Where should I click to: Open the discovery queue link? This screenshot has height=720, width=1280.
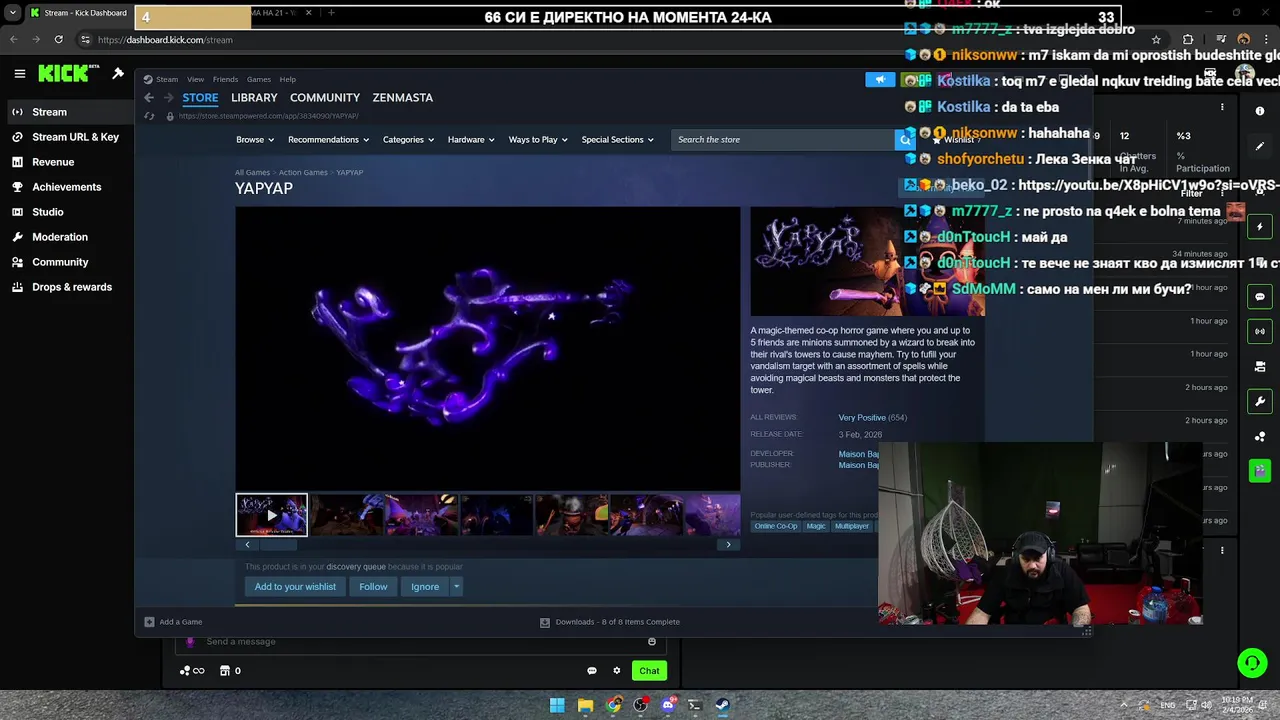pyautogui.click(x=356, y=567)
